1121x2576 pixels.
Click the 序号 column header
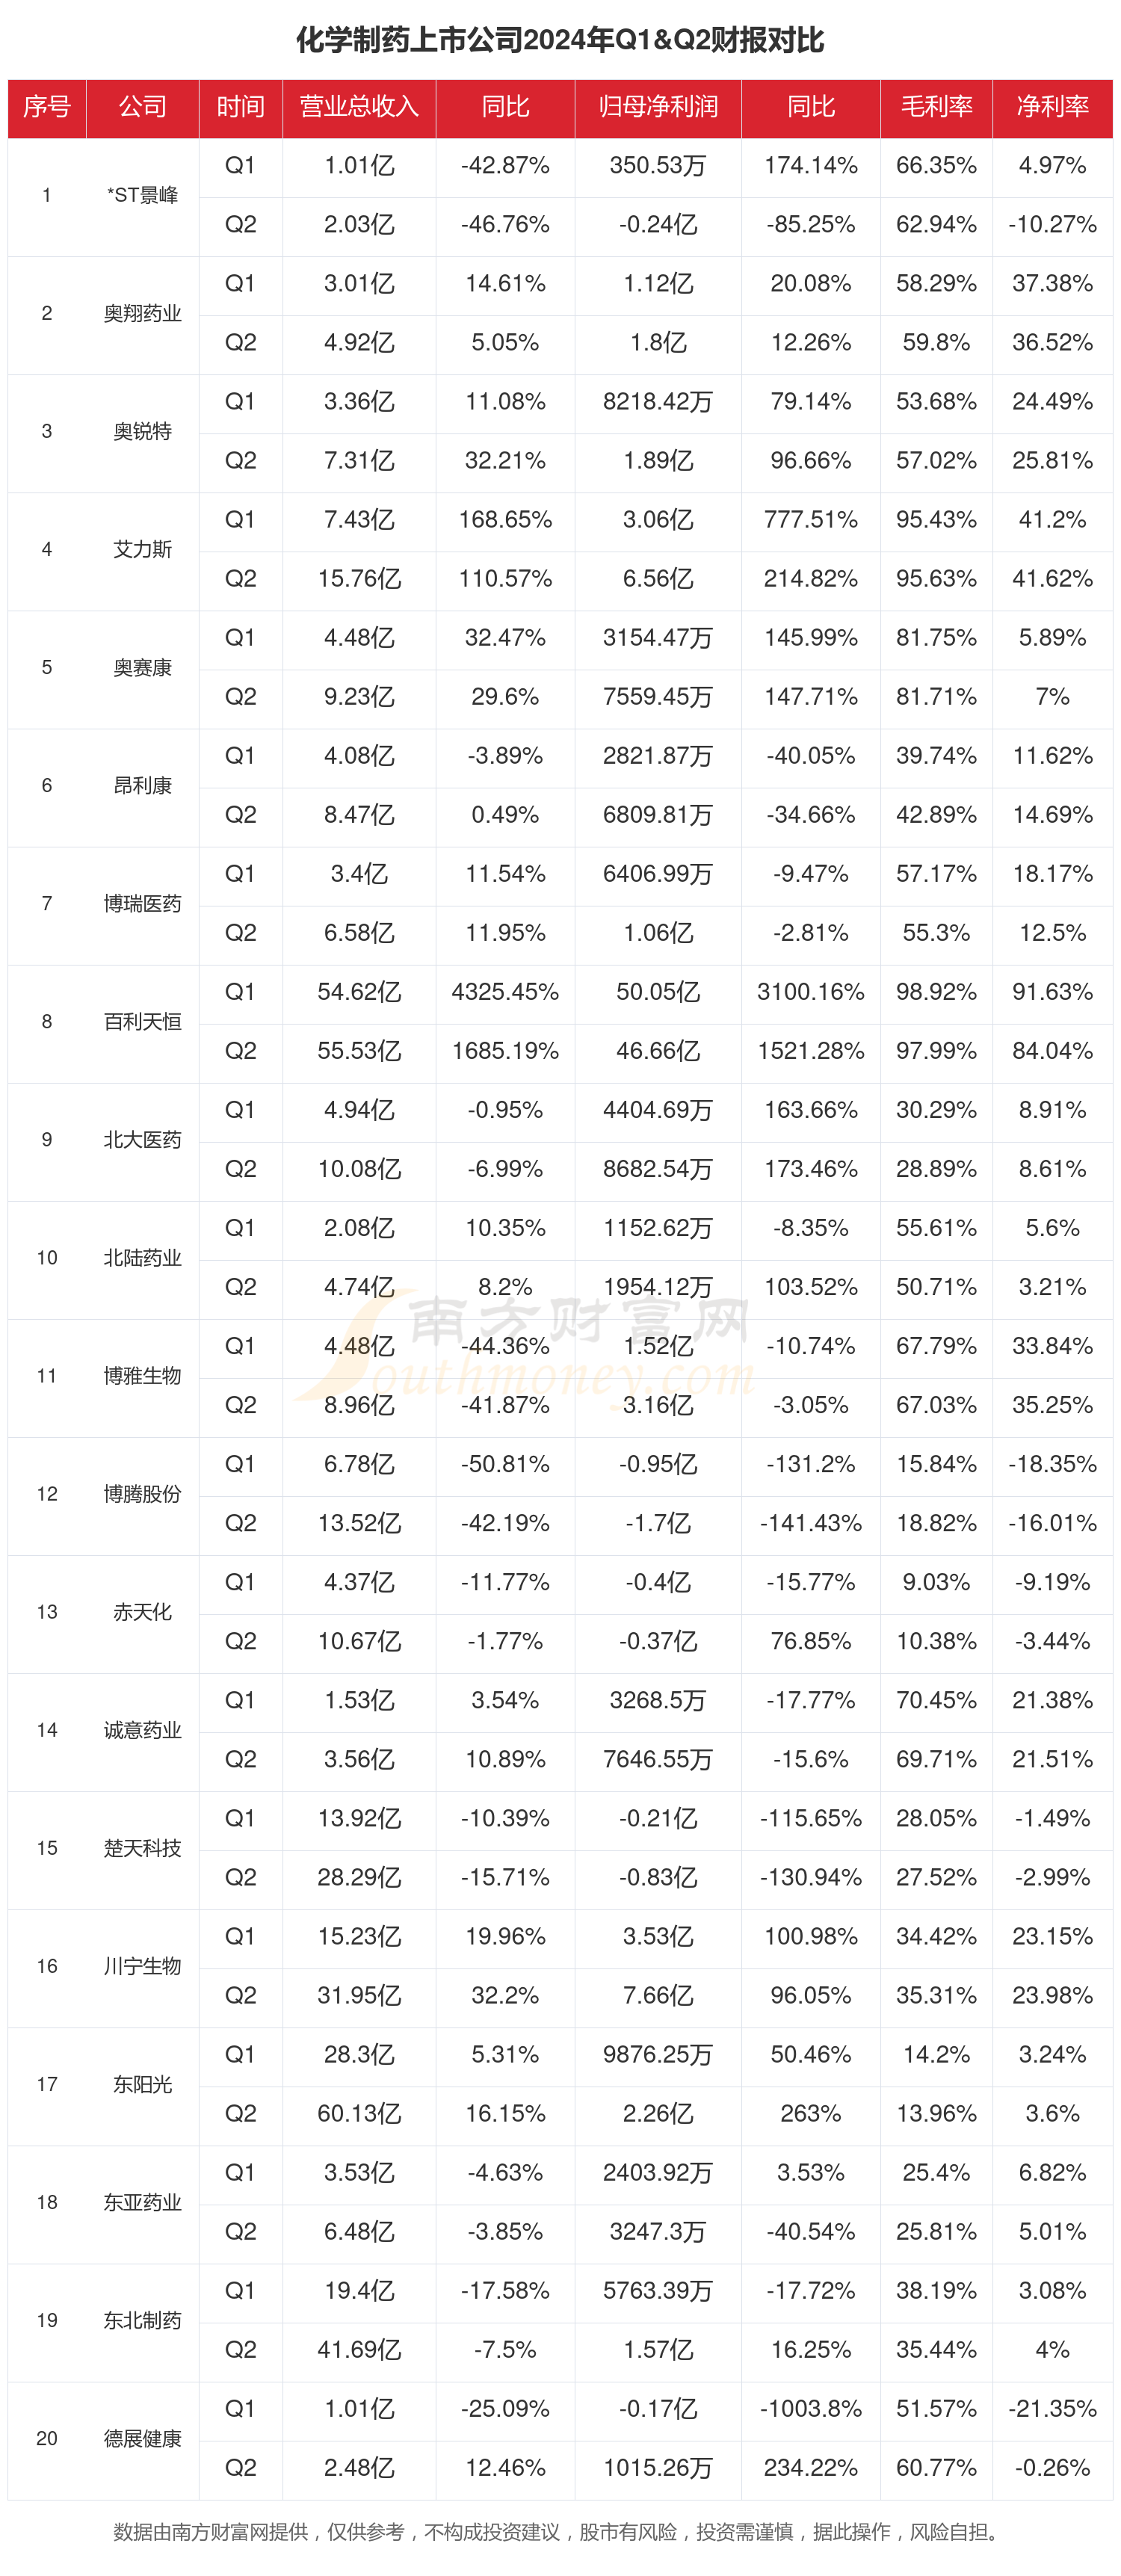coord(47,107)
